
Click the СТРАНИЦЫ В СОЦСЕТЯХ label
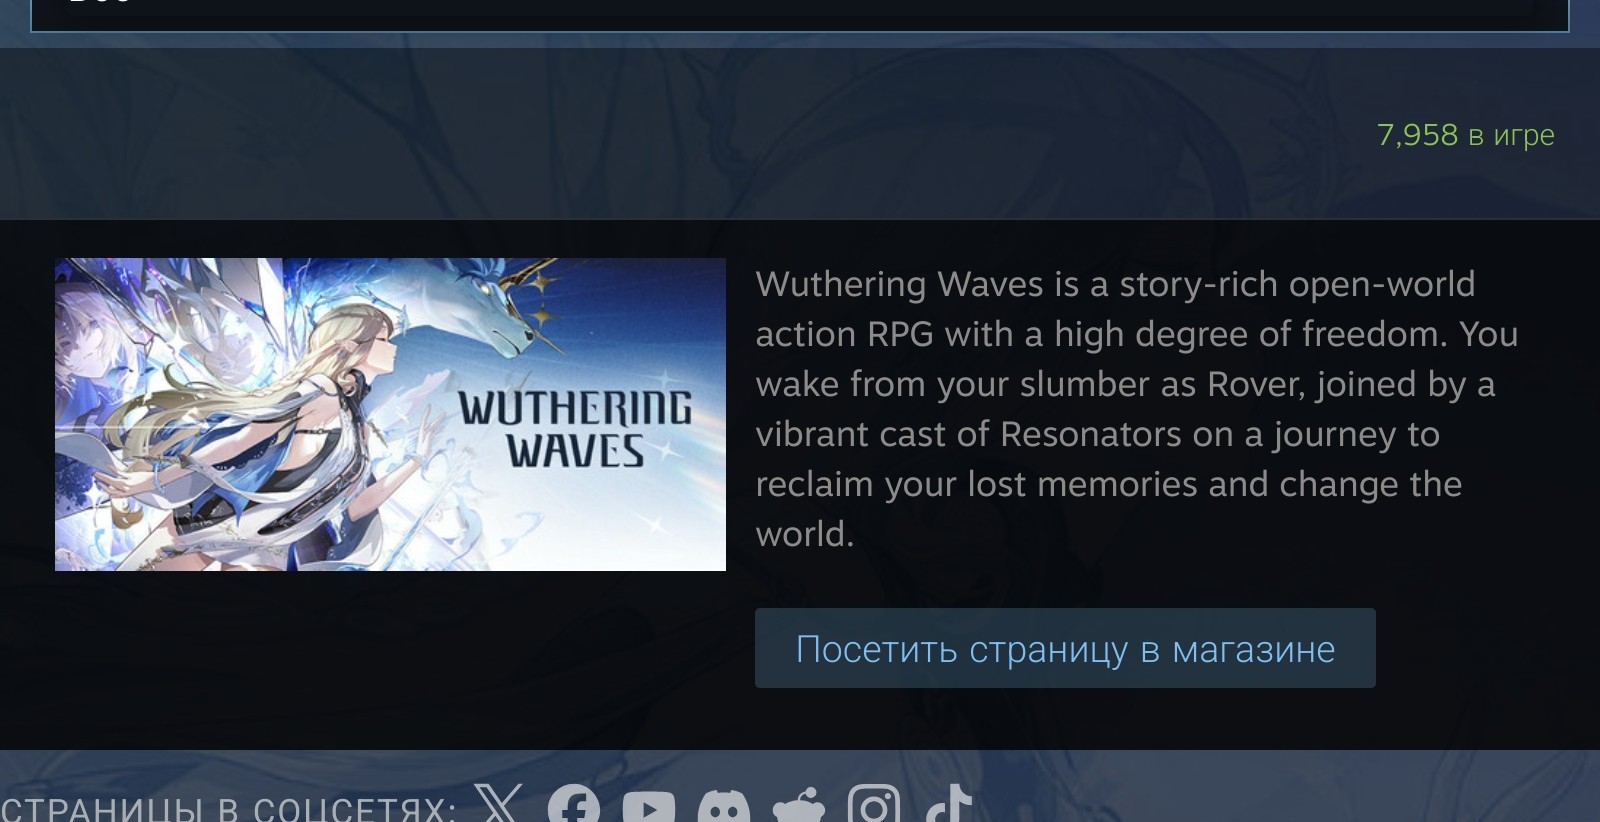click(x=229, y=808)
